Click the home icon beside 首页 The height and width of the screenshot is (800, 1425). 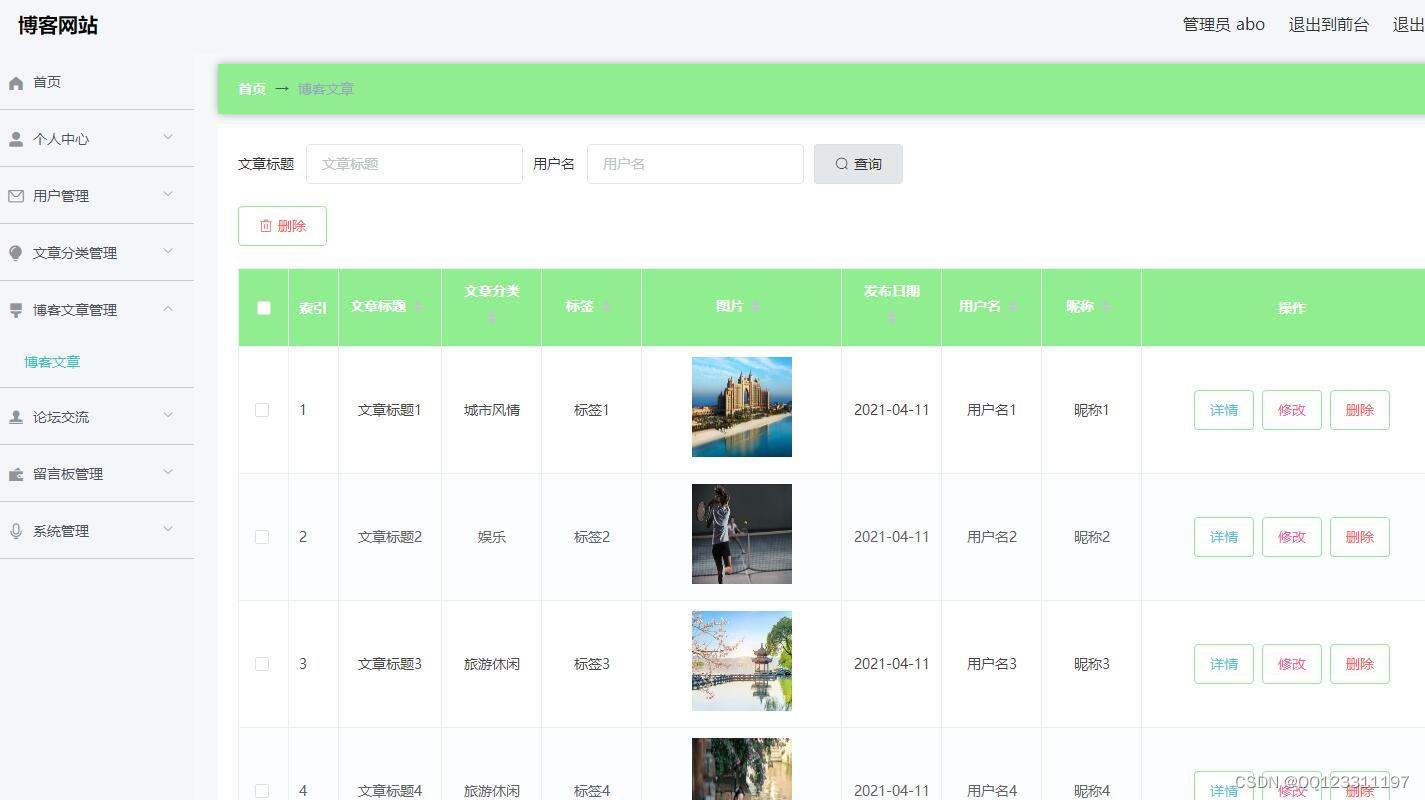(16, 83)
